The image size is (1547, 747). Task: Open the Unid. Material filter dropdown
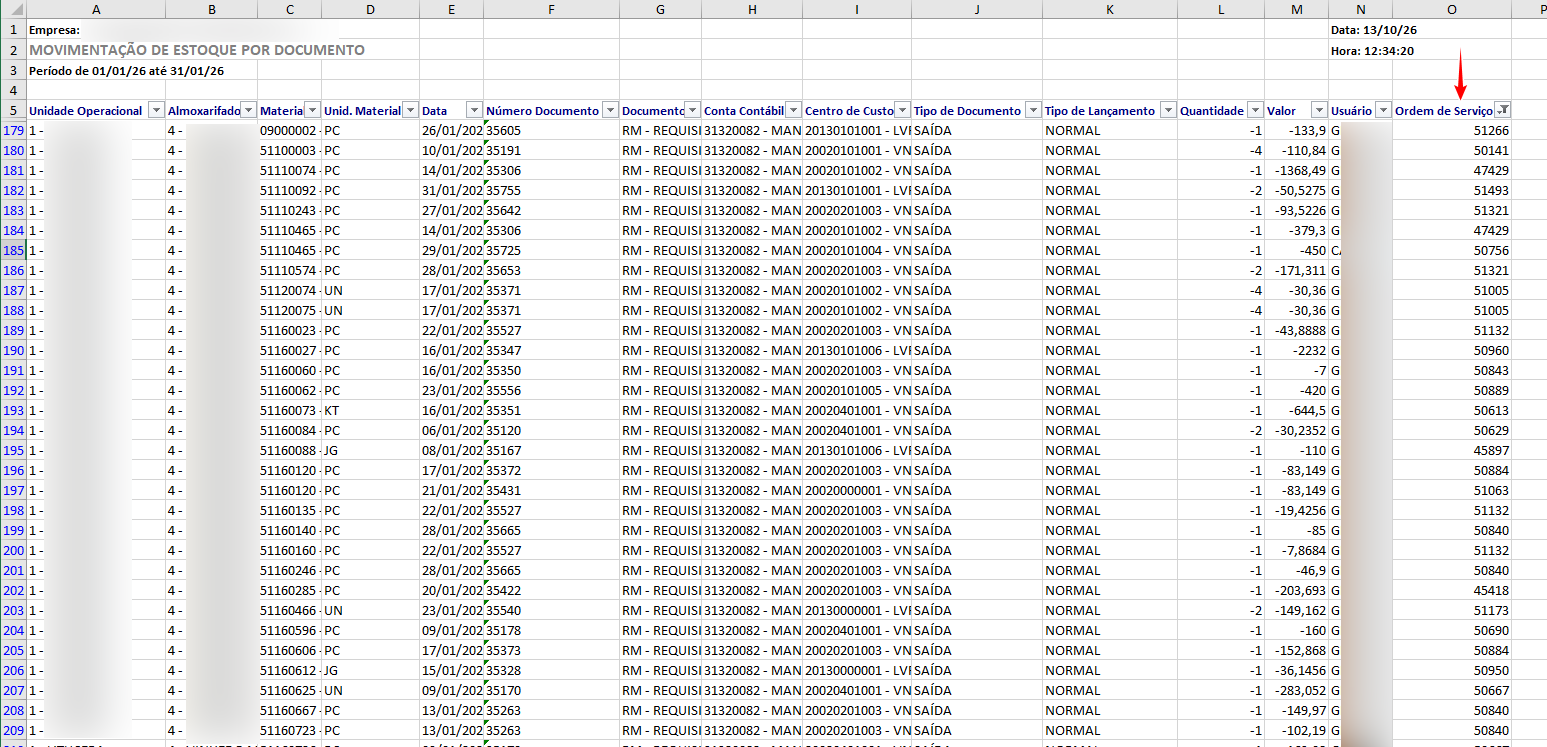click(x=409, y=111)
